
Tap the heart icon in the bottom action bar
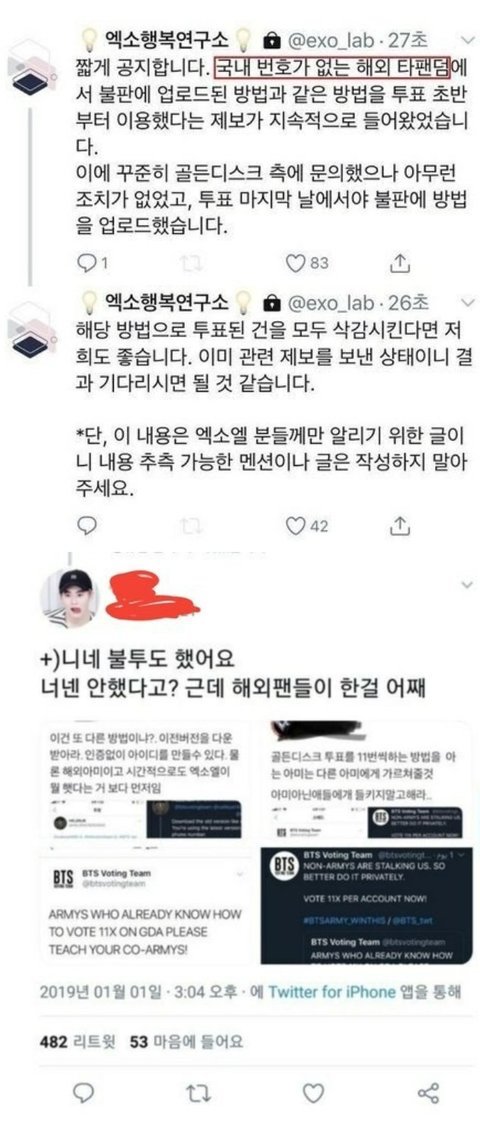tap(312, 1094)
